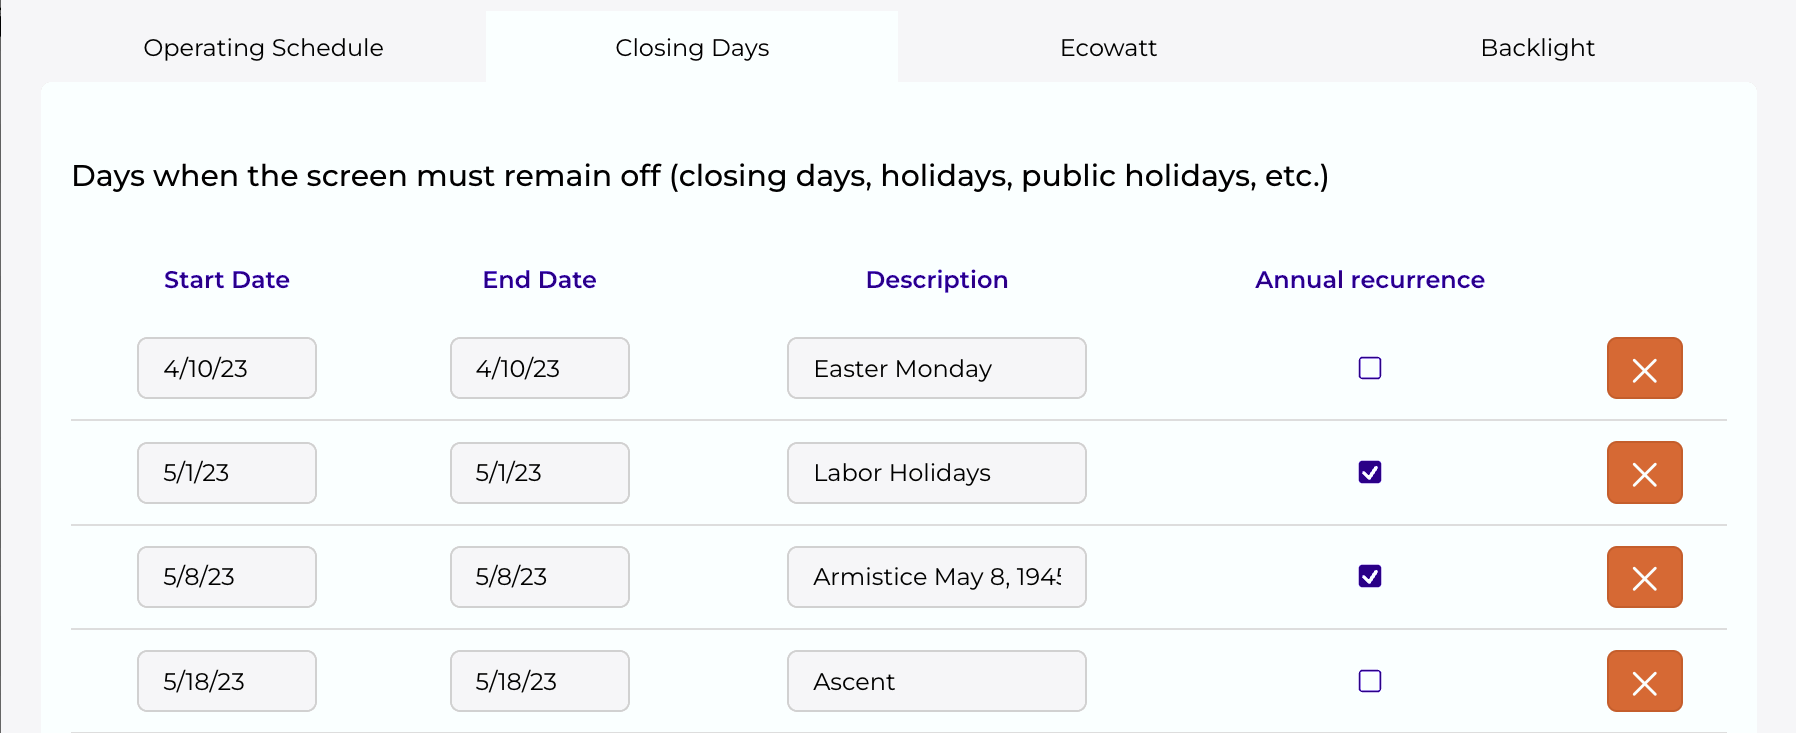Click the Labor Holidays start date 5/1/23
1796x733 pixels.
[x=227, y=473]
